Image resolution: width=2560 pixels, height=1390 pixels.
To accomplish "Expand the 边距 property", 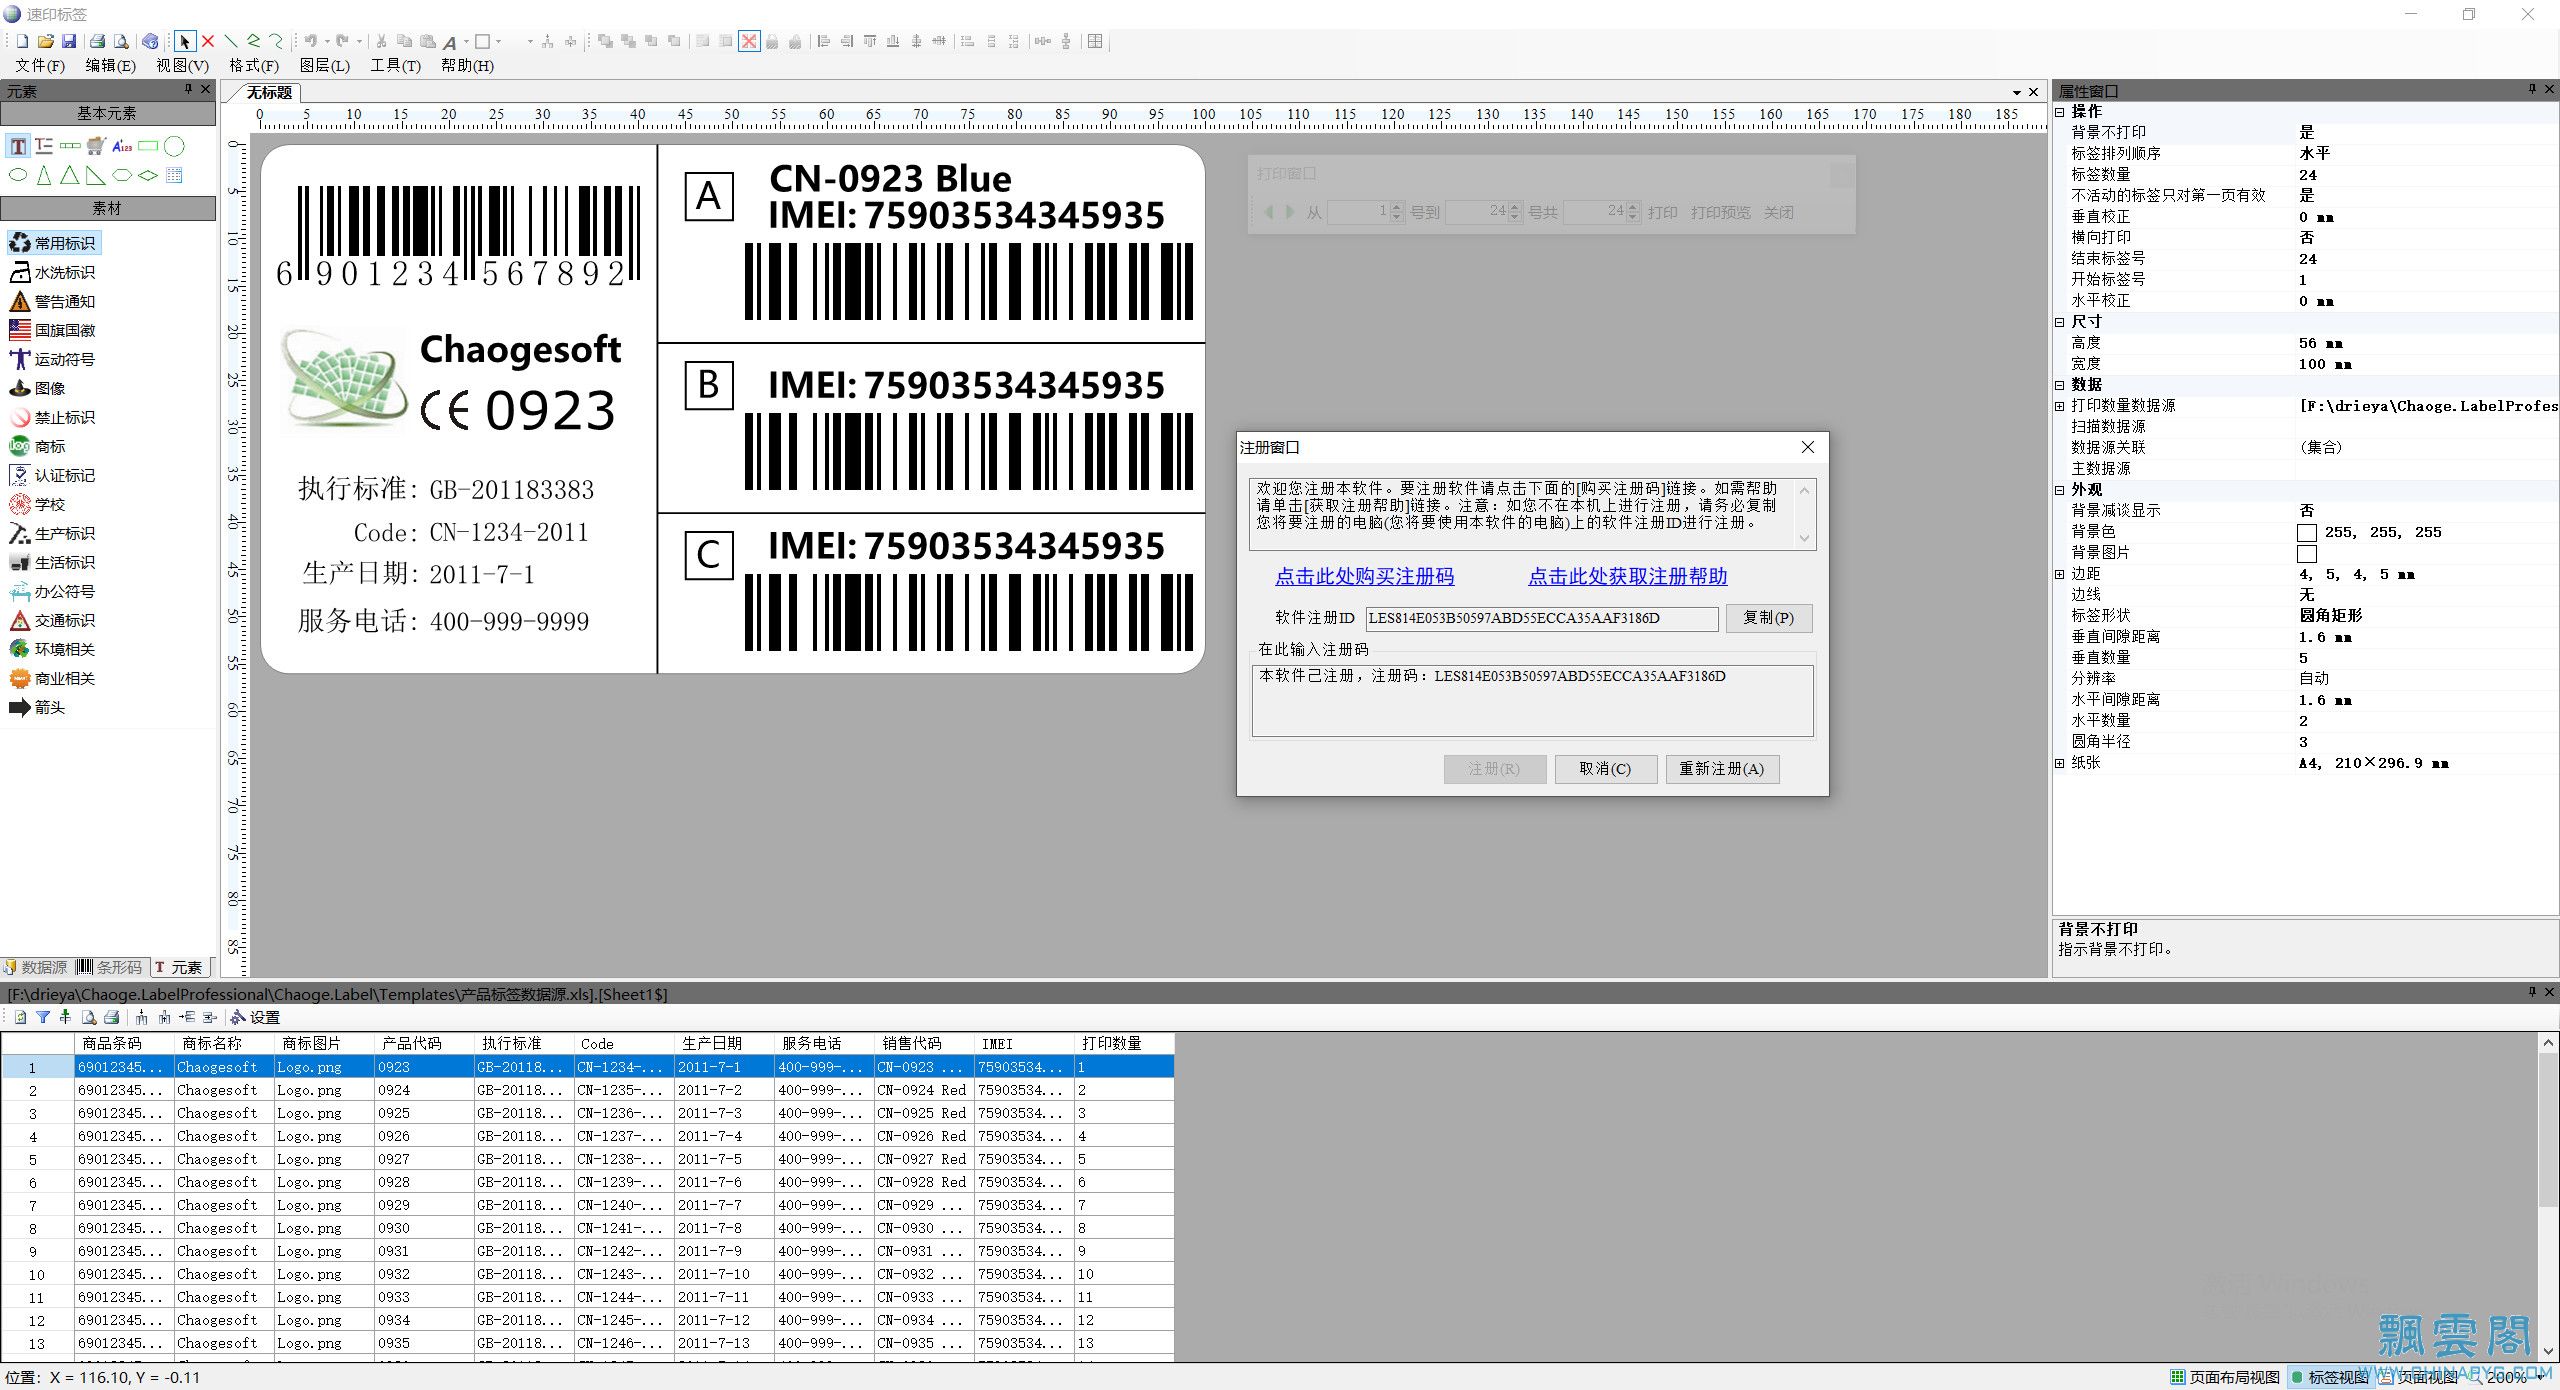I will tap(2060, 574).
